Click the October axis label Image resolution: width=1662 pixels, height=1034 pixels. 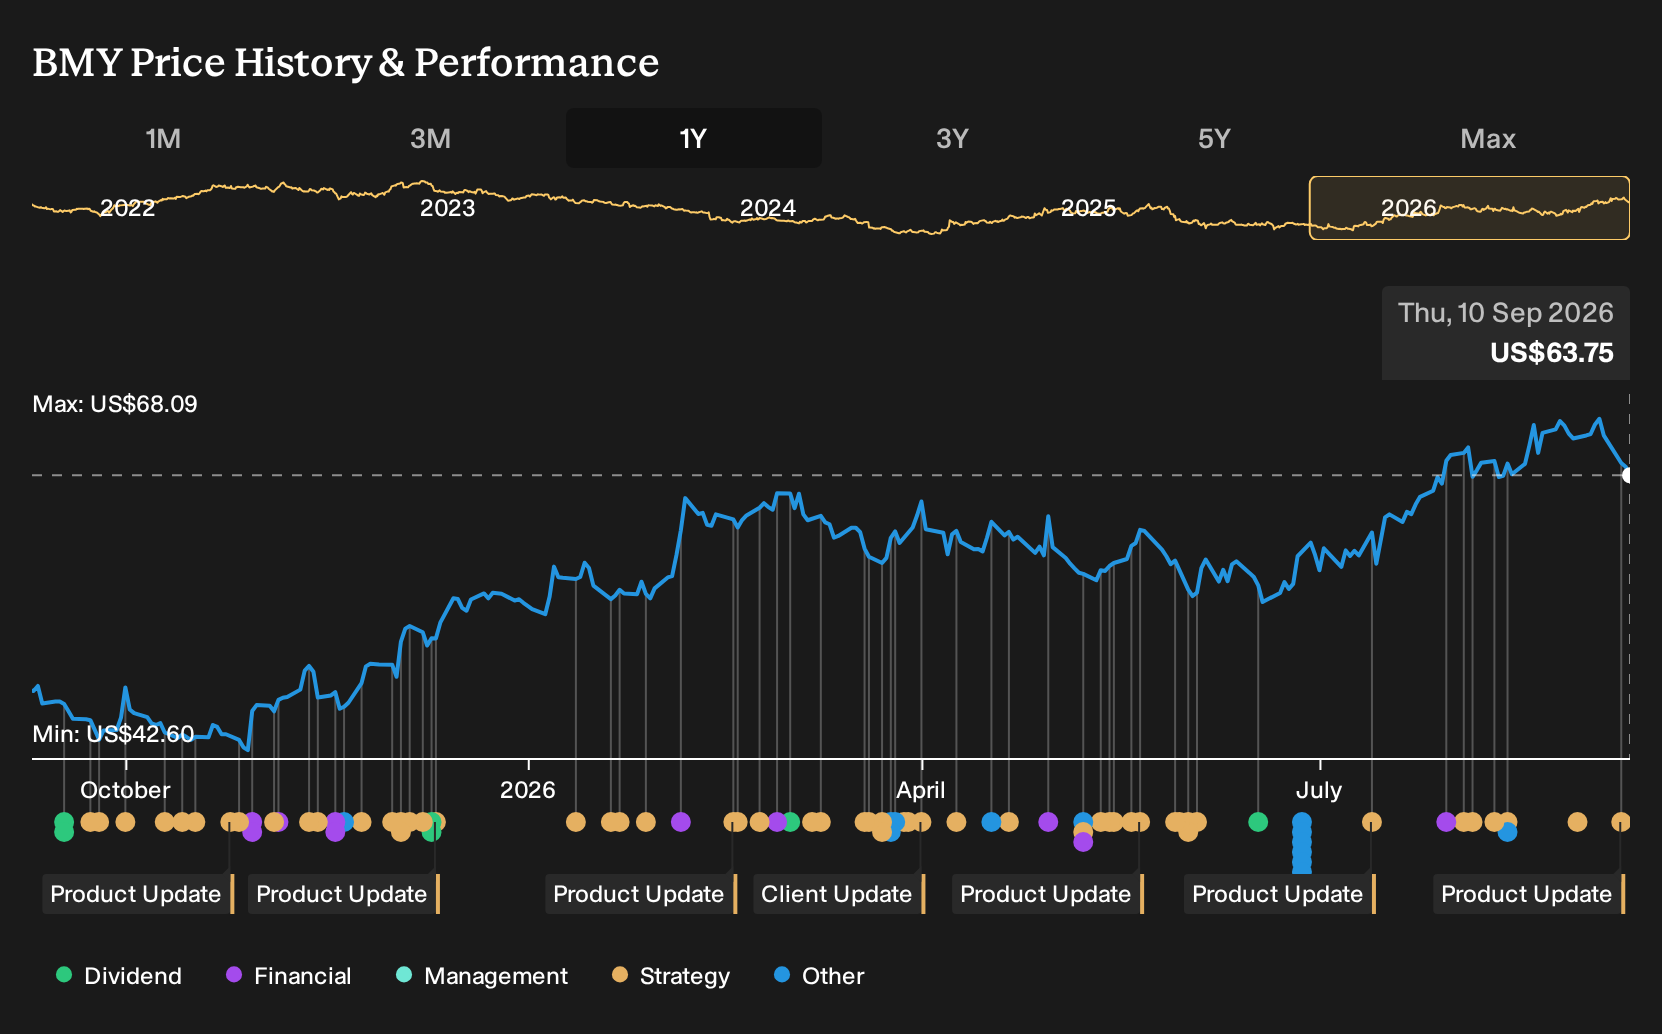point(125,790)
